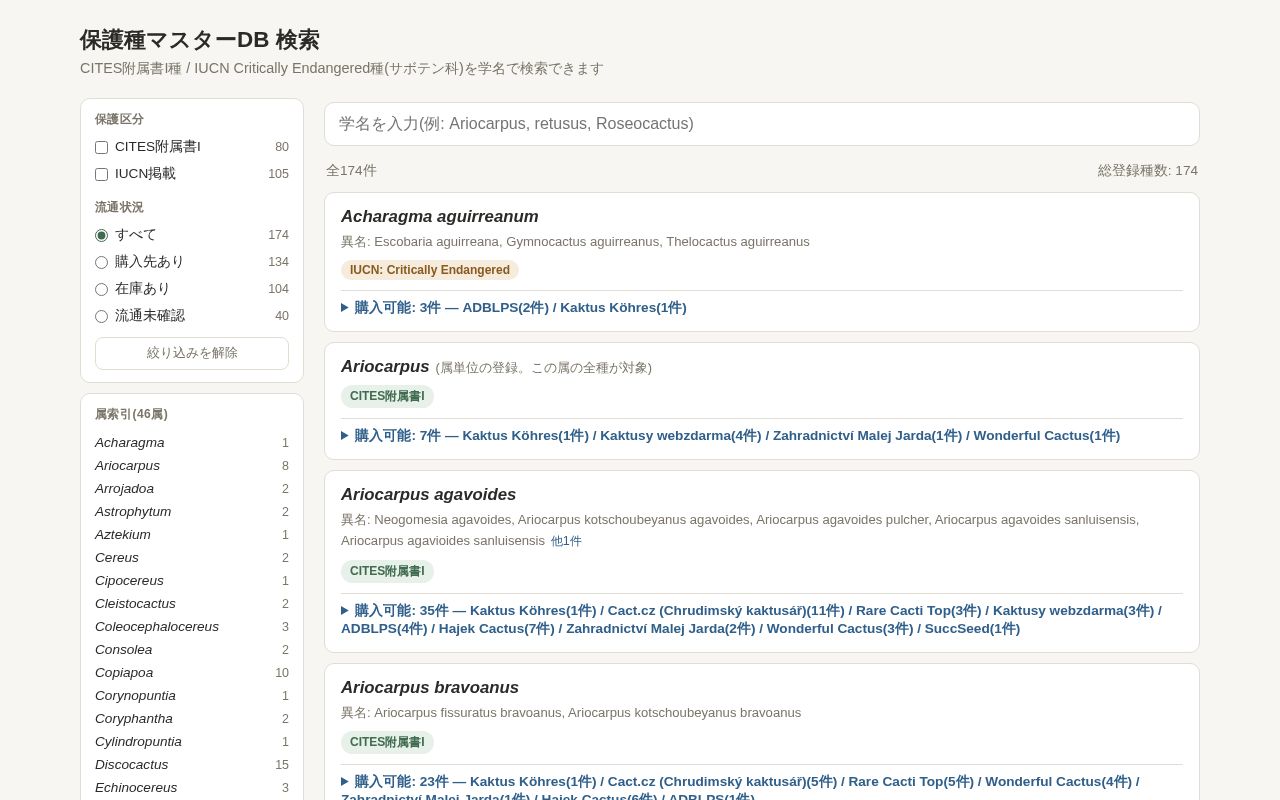Select Coryphantha from the genus index
The image size is (1280, 800).
point(192,719)
